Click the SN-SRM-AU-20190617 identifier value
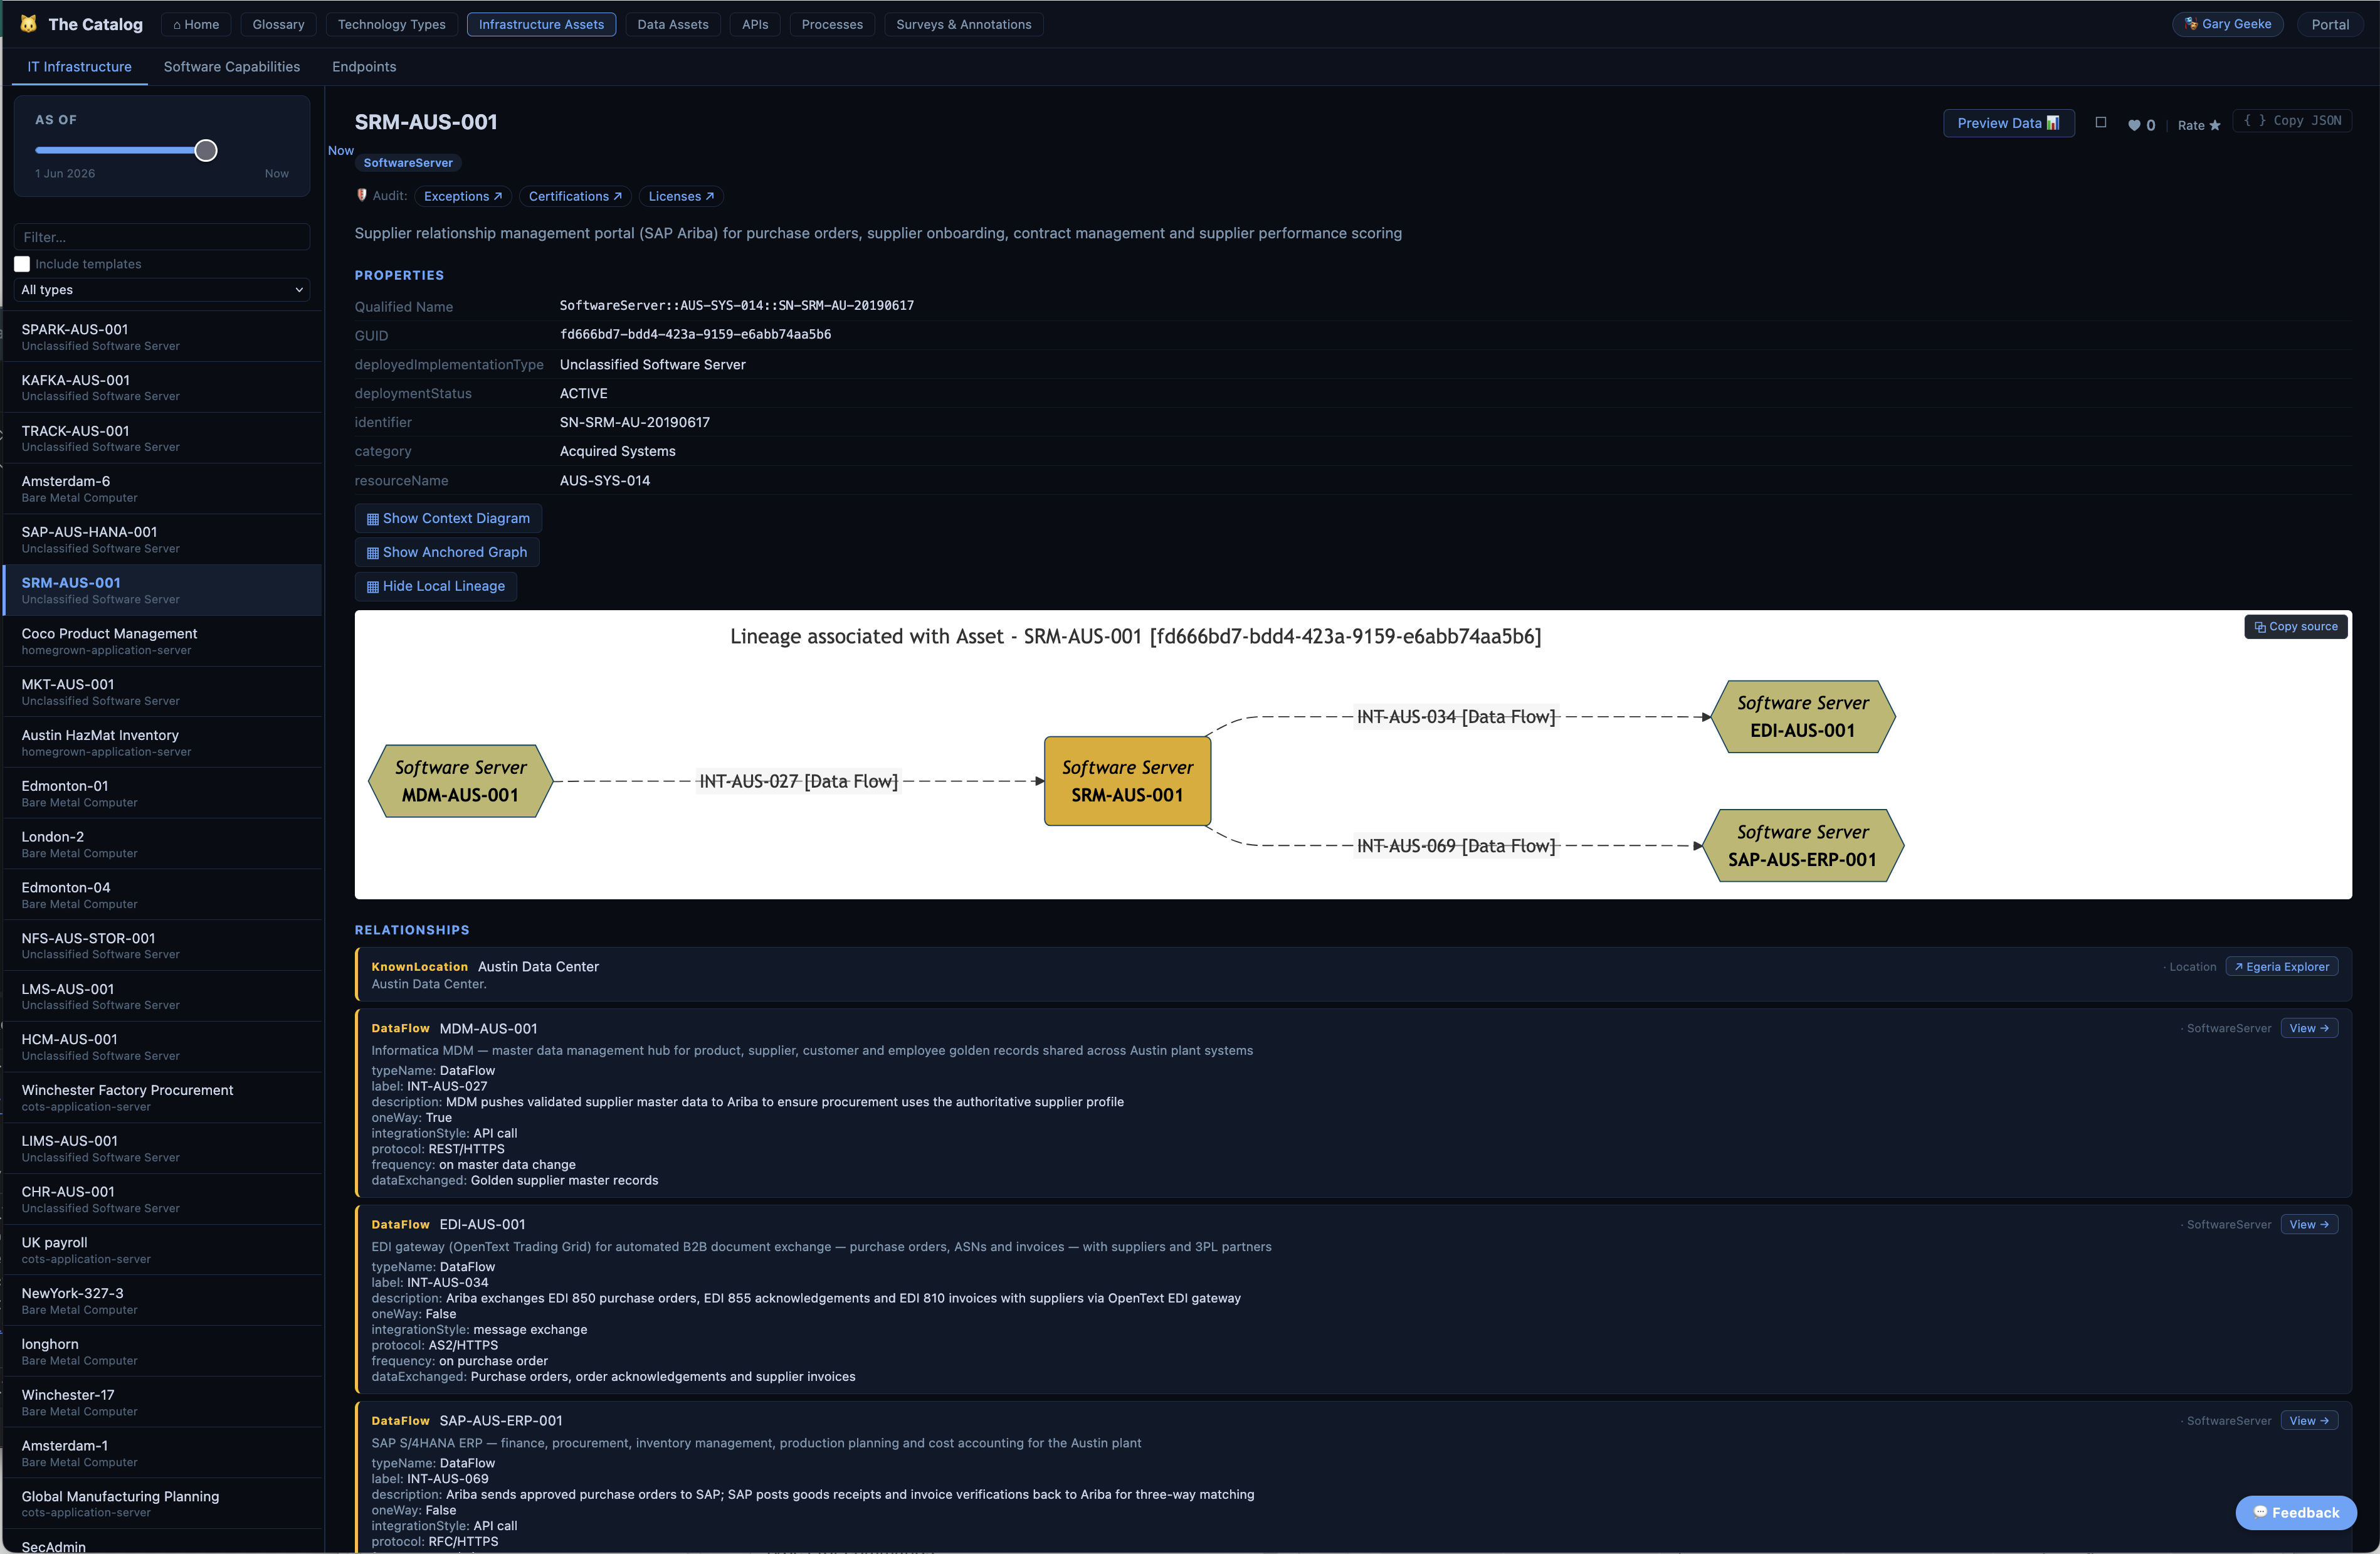2380x1554 pixels. [x=635, y=422]
